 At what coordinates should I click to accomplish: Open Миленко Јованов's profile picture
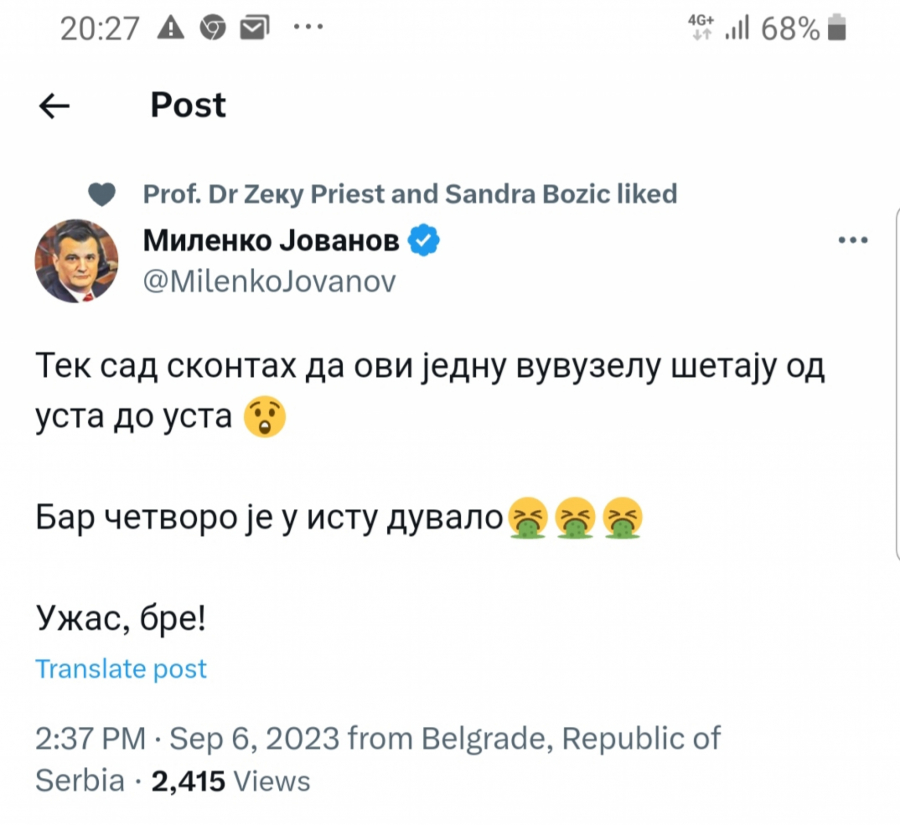78,261
